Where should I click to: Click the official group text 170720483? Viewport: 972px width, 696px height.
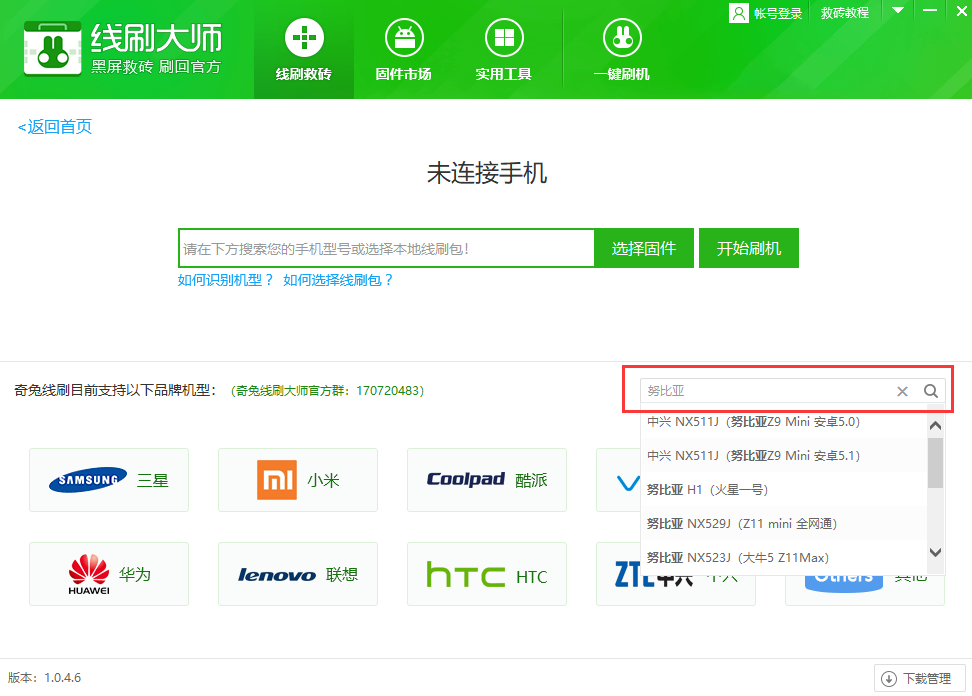click(327, 390)
